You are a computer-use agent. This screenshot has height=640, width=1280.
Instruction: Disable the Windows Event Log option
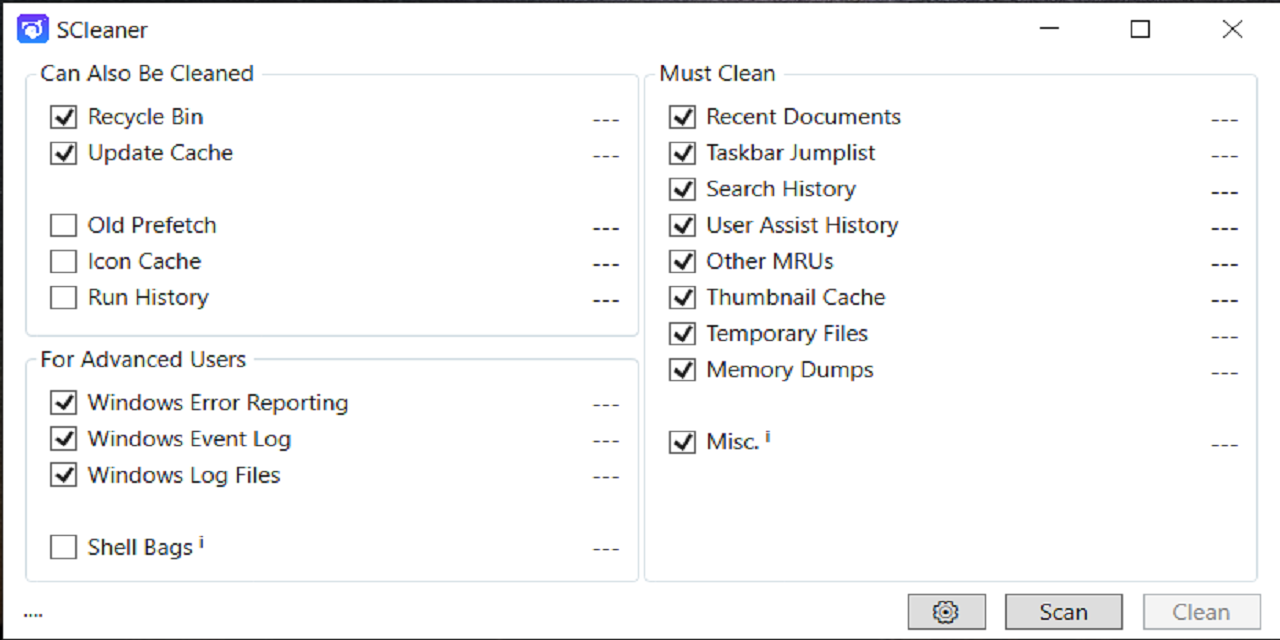[63, 439]
